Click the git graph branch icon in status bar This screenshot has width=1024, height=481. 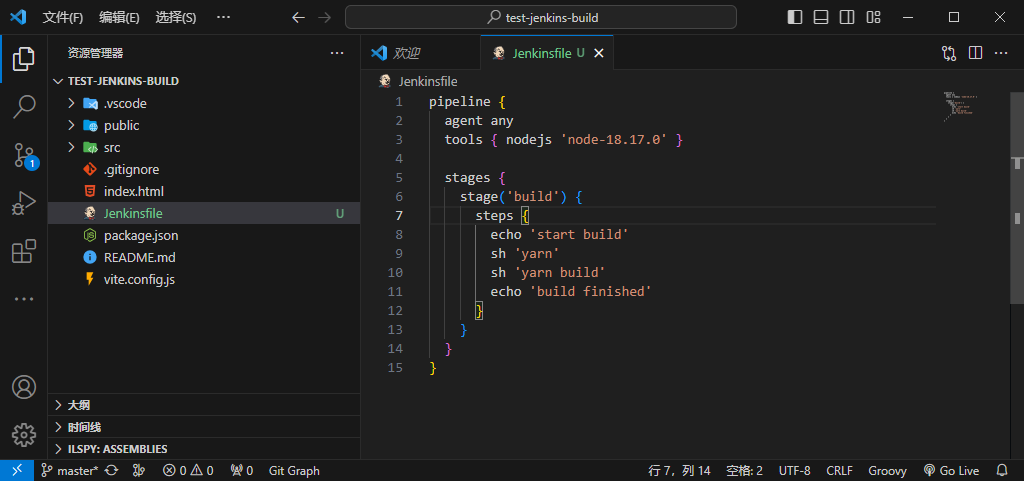click(x=138, y=471)
